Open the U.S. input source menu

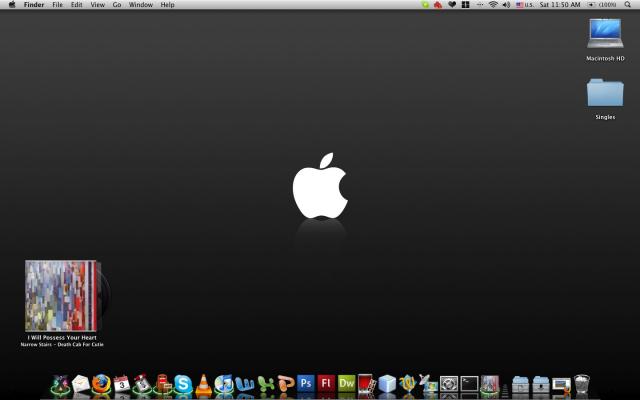tap(524, 4)
